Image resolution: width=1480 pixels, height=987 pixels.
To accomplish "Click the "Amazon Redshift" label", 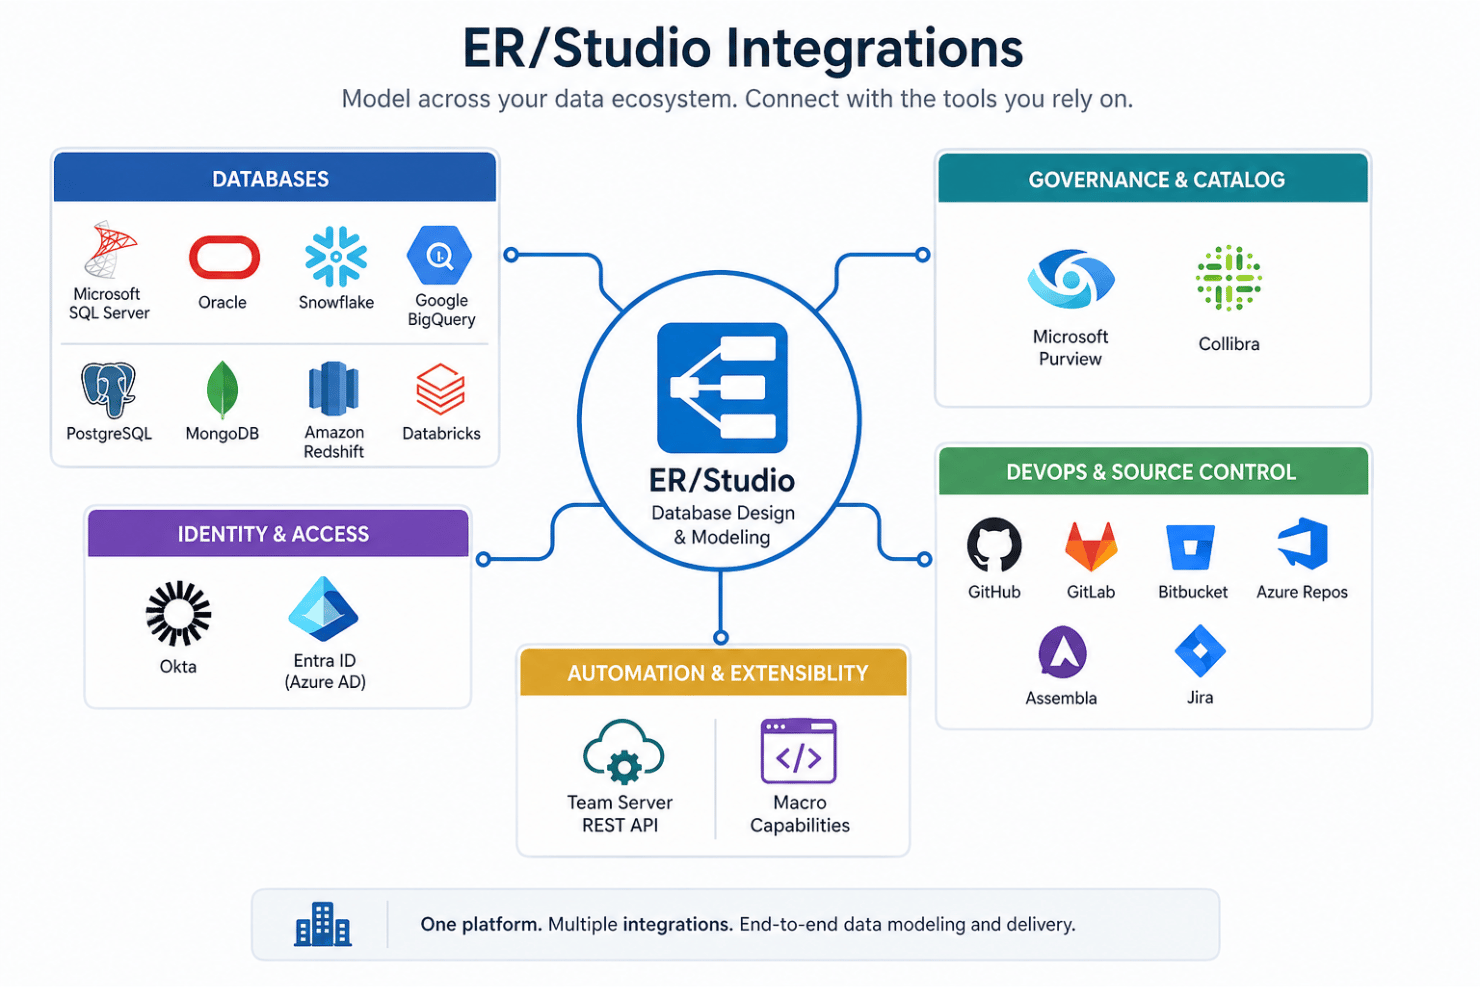I will [334, 442].
